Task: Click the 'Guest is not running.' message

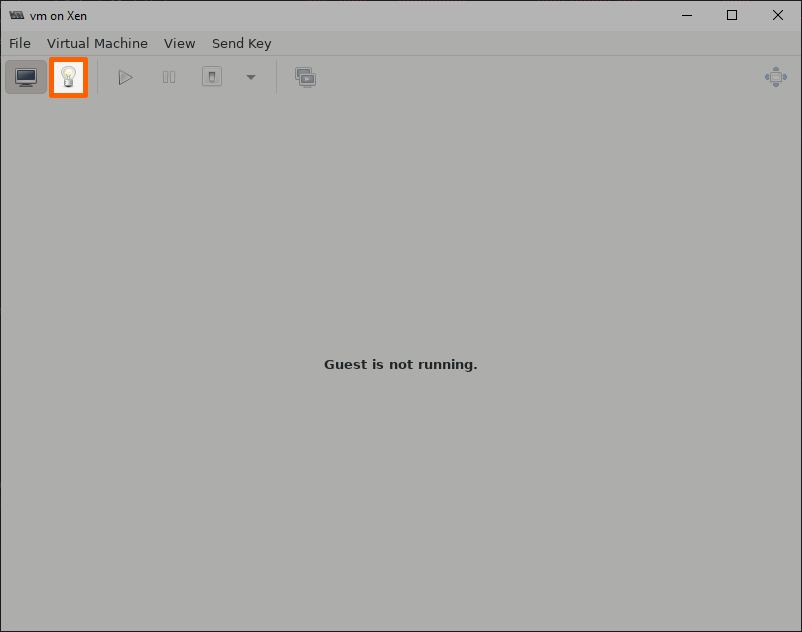Action: tap(400, 365)
